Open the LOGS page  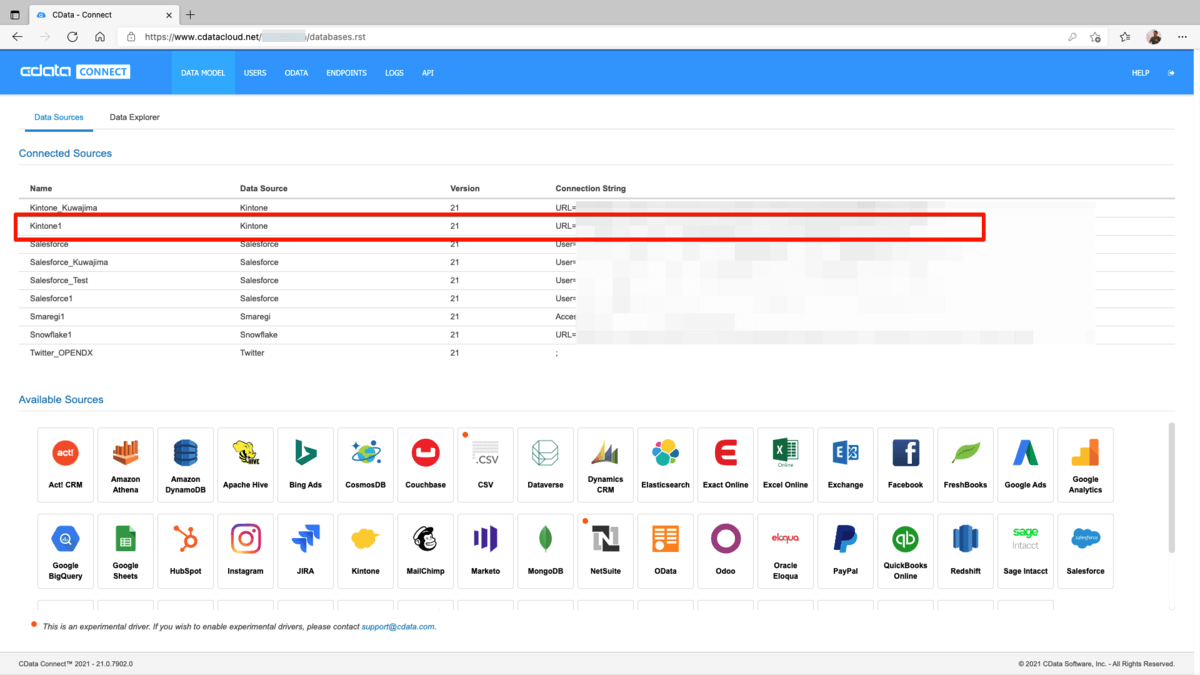coord(394,73)
